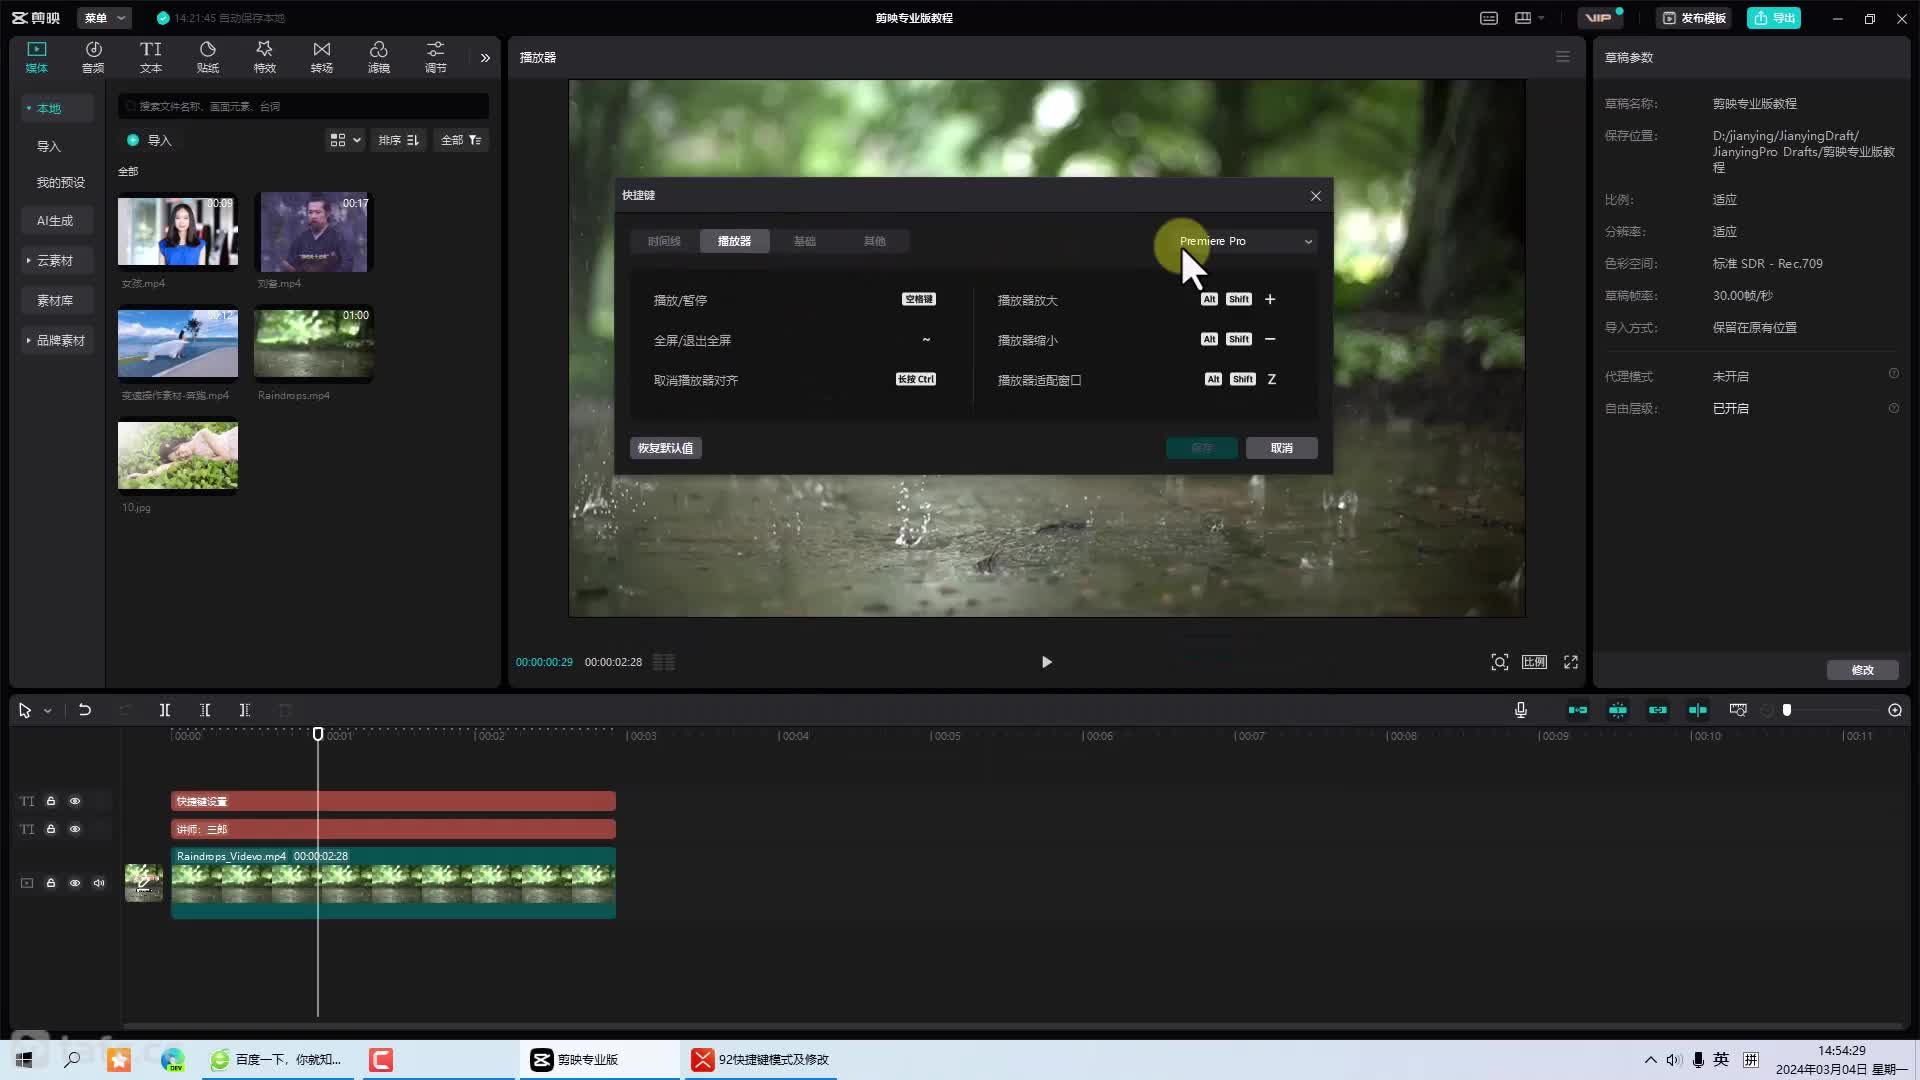Viewport: 1920px width, 1080px height.
Task: Open the 全部 filter dropdown
Action: [x=461, y=140]
